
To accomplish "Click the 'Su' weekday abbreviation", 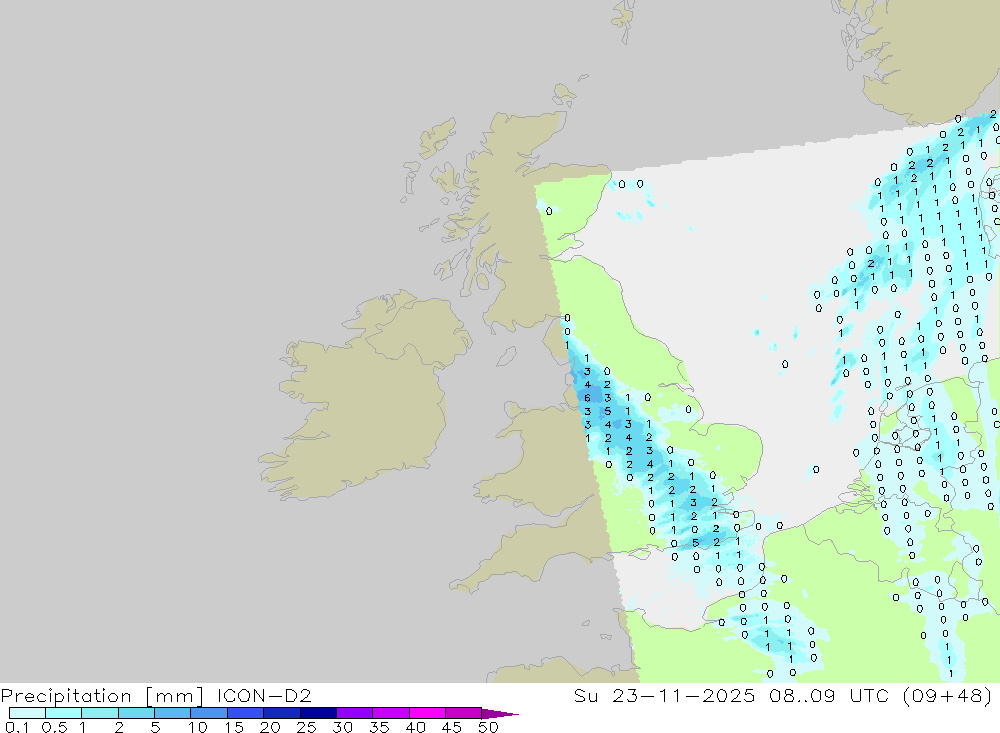I will coord(585,695).
